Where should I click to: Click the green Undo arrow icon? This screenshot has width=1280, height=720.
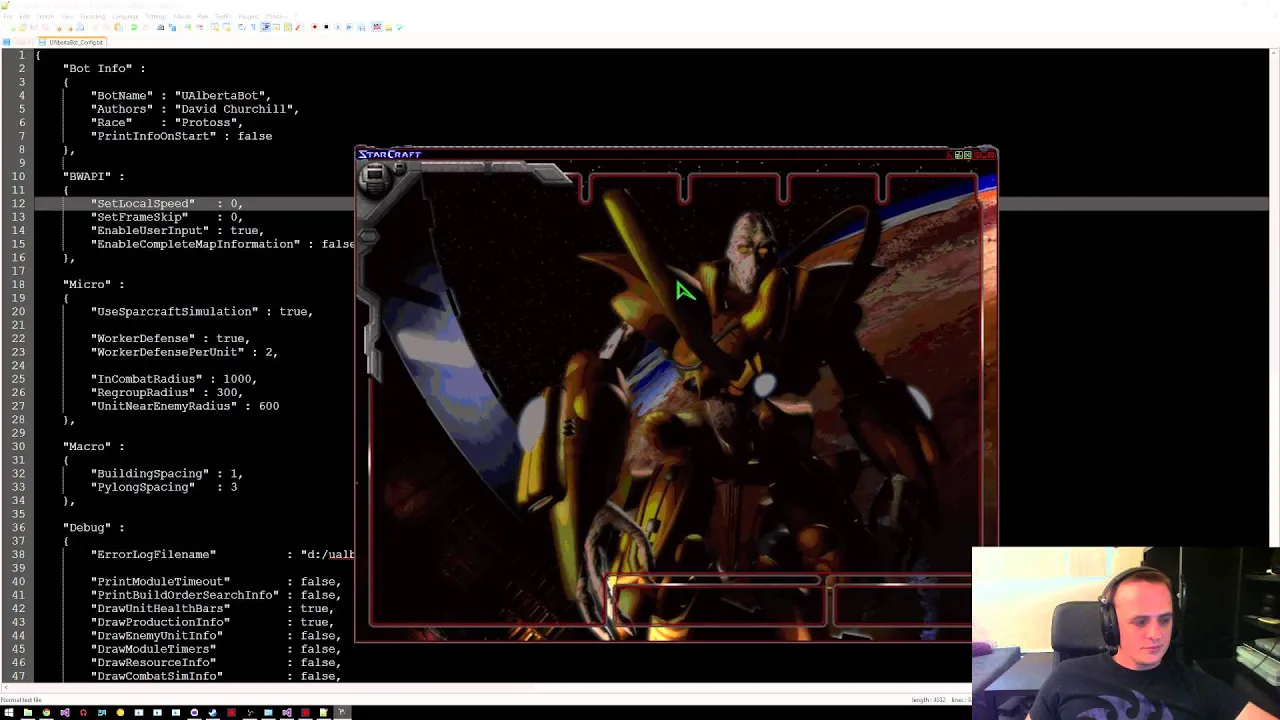(x=134, y=27)
